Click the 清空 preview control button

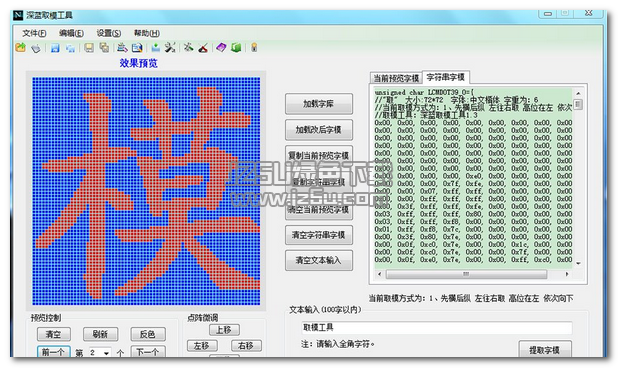coord(54,334)
